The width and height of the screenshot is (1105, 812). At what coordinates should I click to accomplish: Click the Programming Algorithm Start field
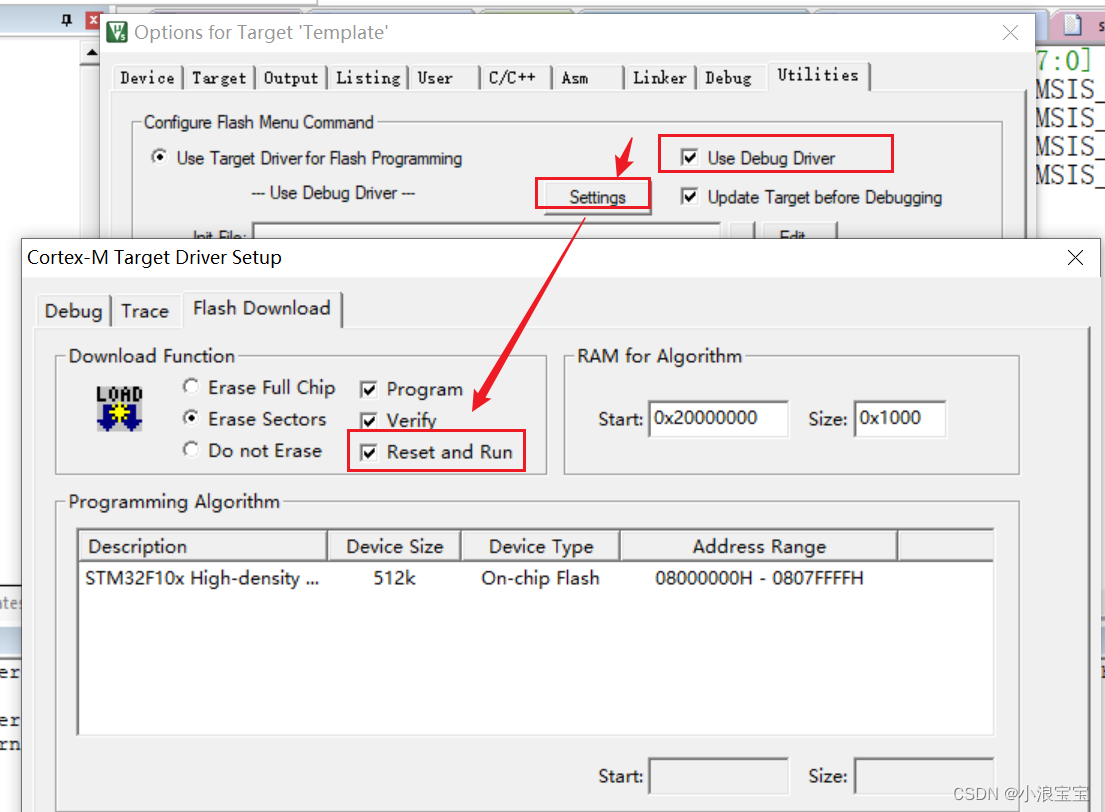718,776
